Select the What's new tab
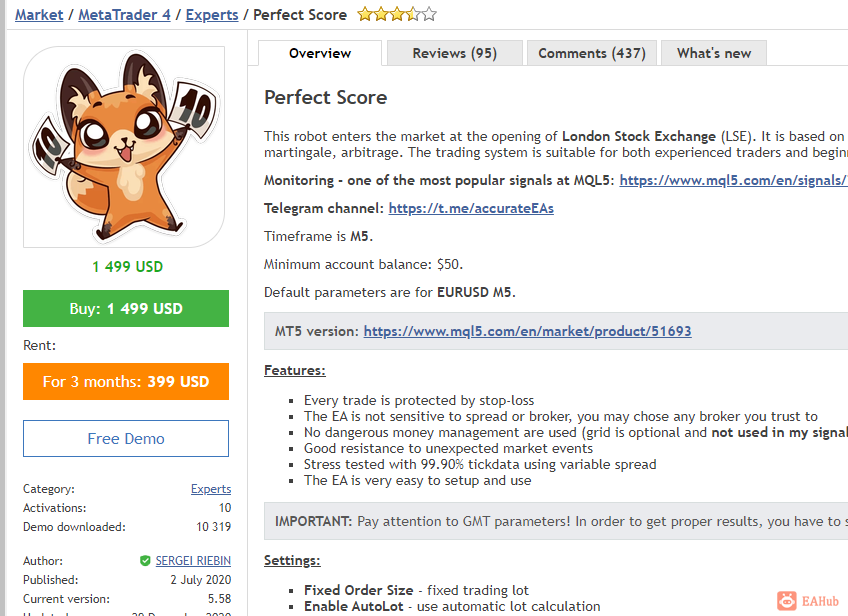Viewport: 848px width, 616px height. (x=714, y=53)
